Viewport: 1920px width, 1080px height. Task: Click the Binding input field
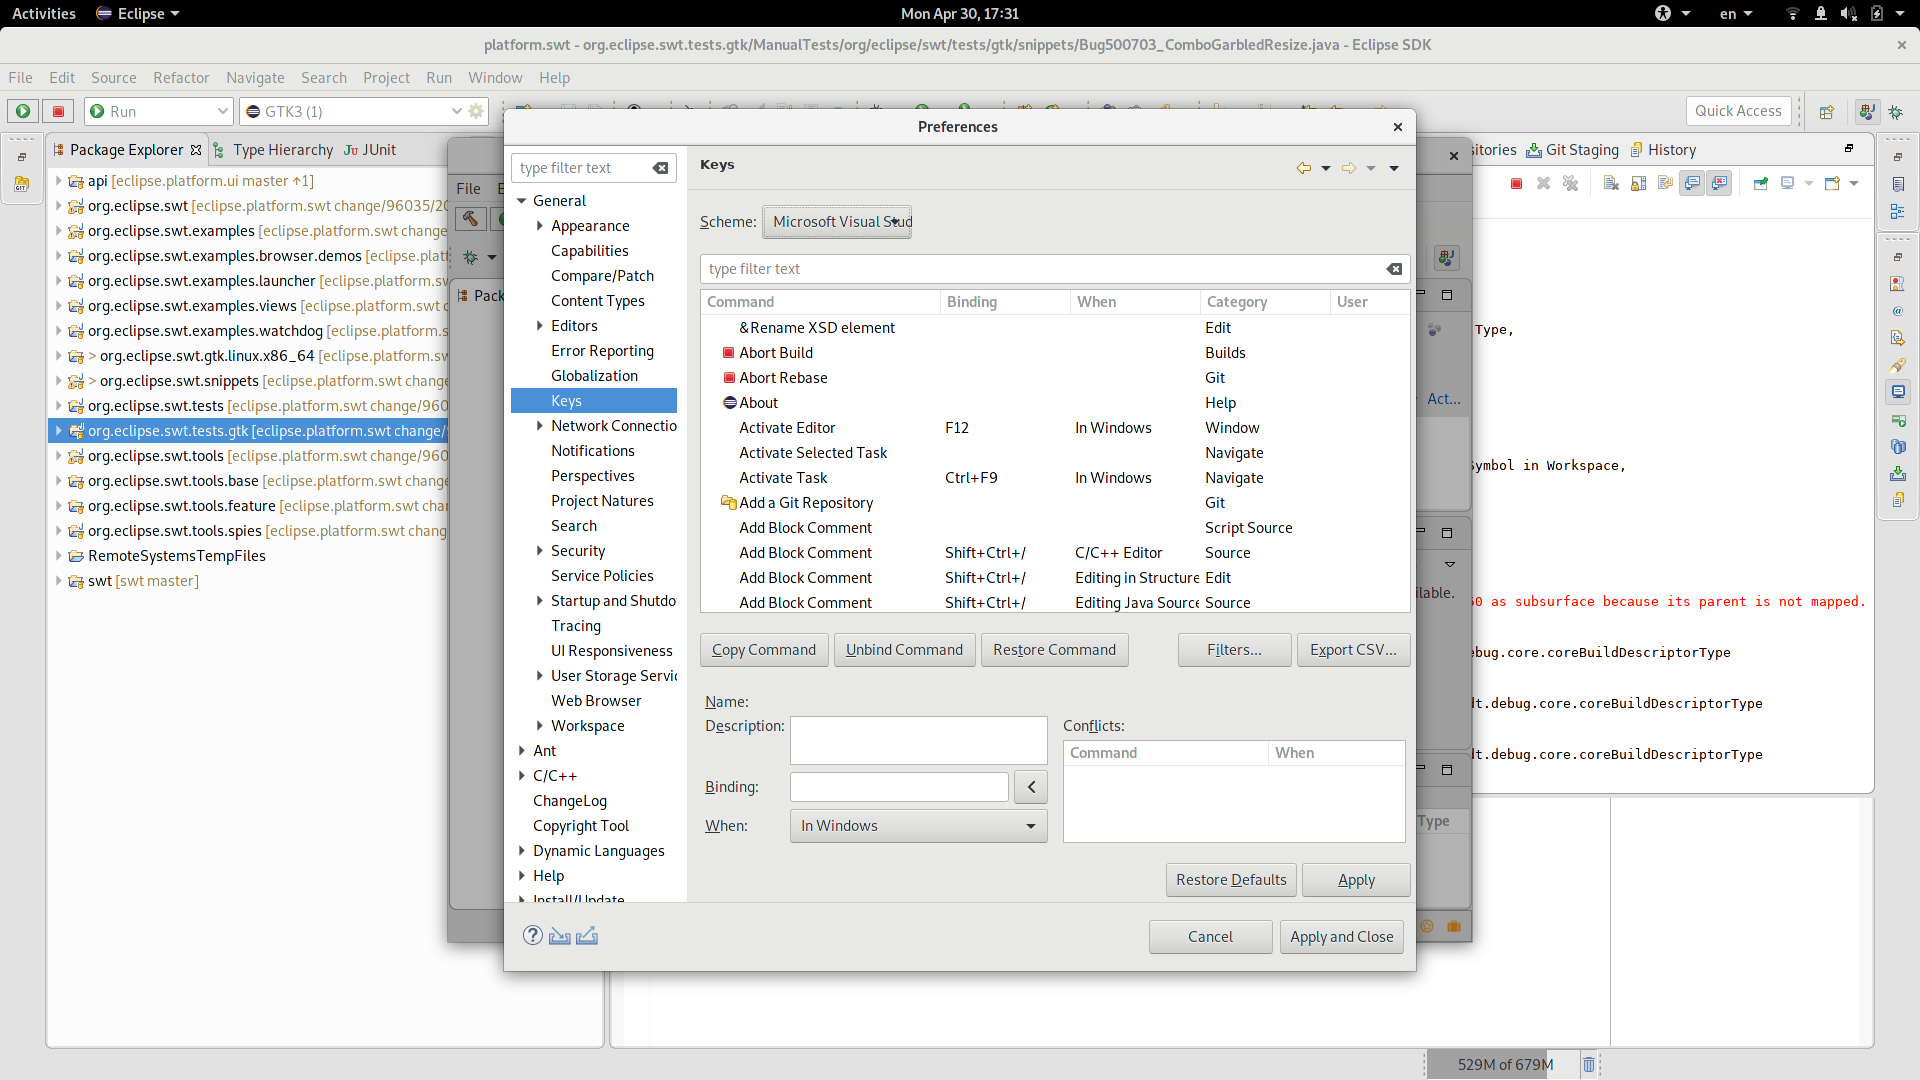(899, 787)
